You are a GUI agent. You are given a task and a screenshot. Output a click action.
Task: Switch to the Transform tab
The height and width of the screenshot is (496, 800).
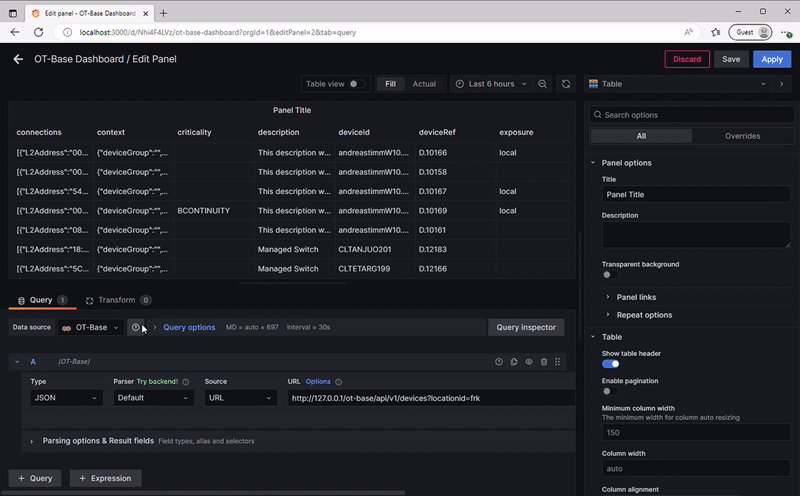click(118, 300)
